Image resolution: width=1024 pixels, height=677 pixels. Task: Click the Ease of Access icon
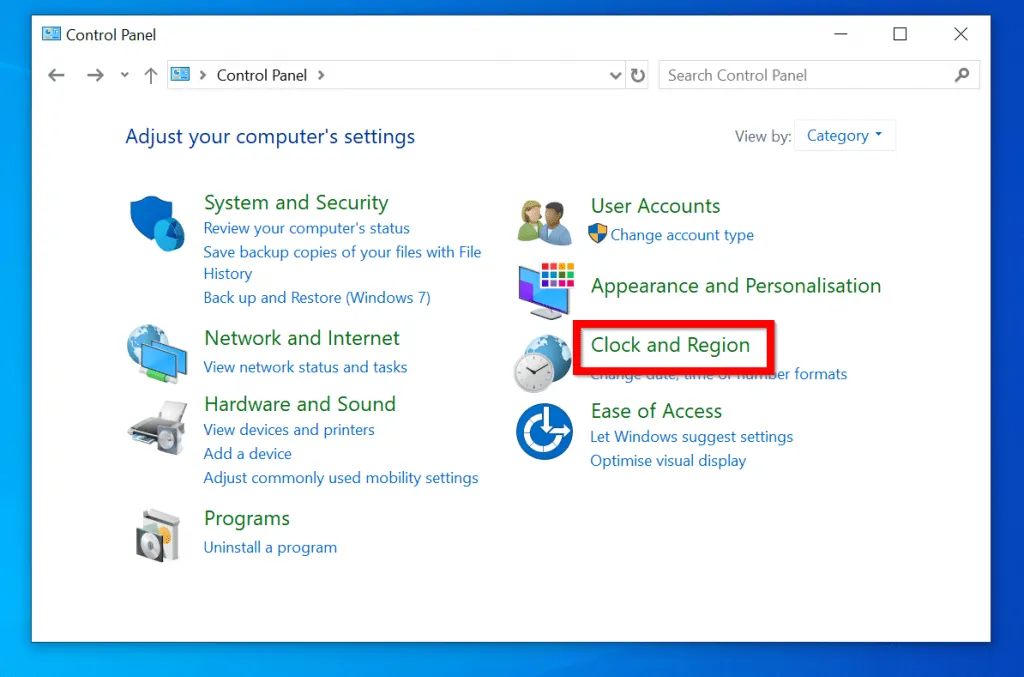tap(544, 432)
